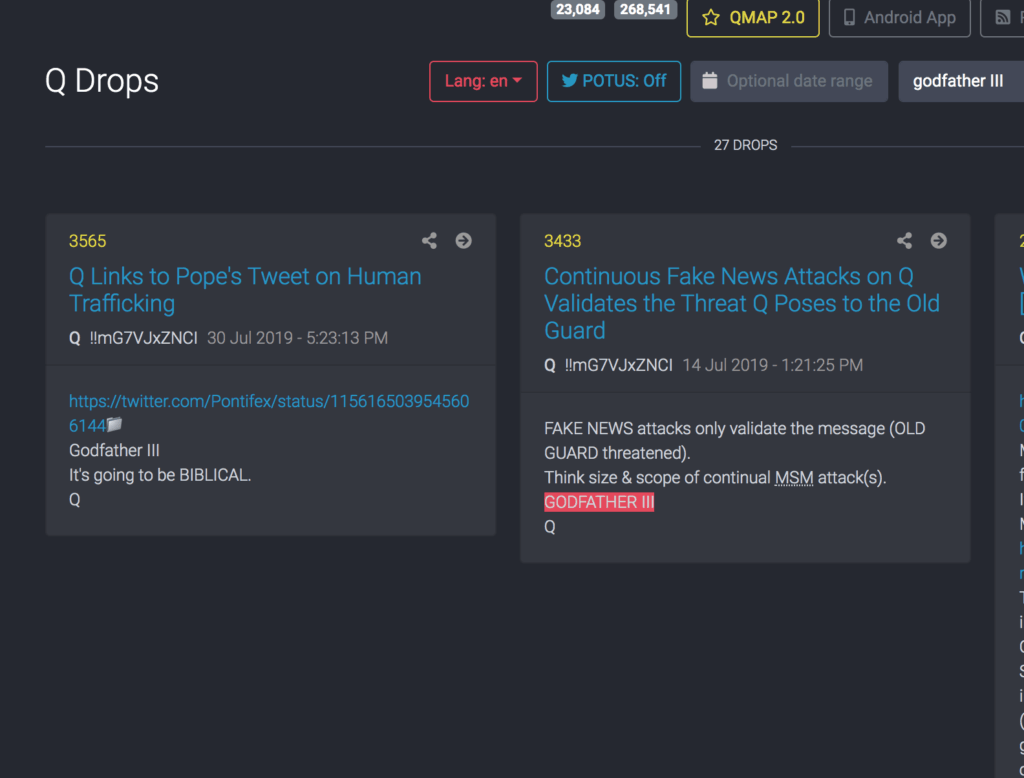Screen dimensions: 1024x778
Task: Click drop number 3433
Action: 562,241
